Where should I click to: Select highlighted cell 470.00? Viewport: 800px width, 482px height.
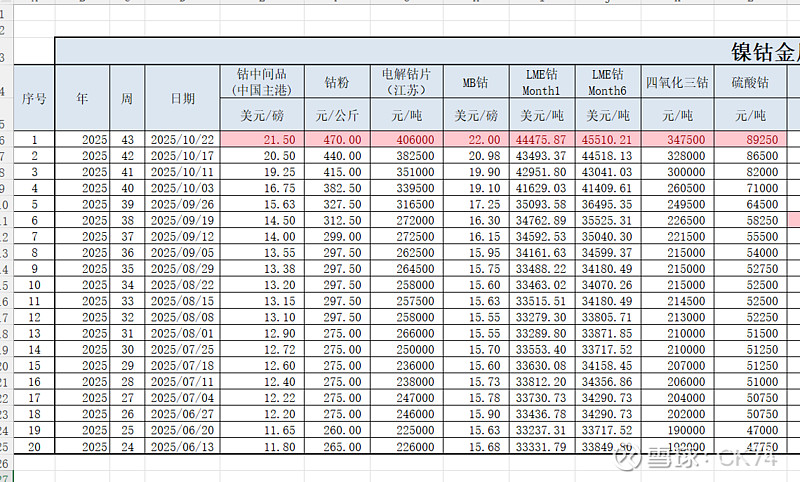[337, 139]
